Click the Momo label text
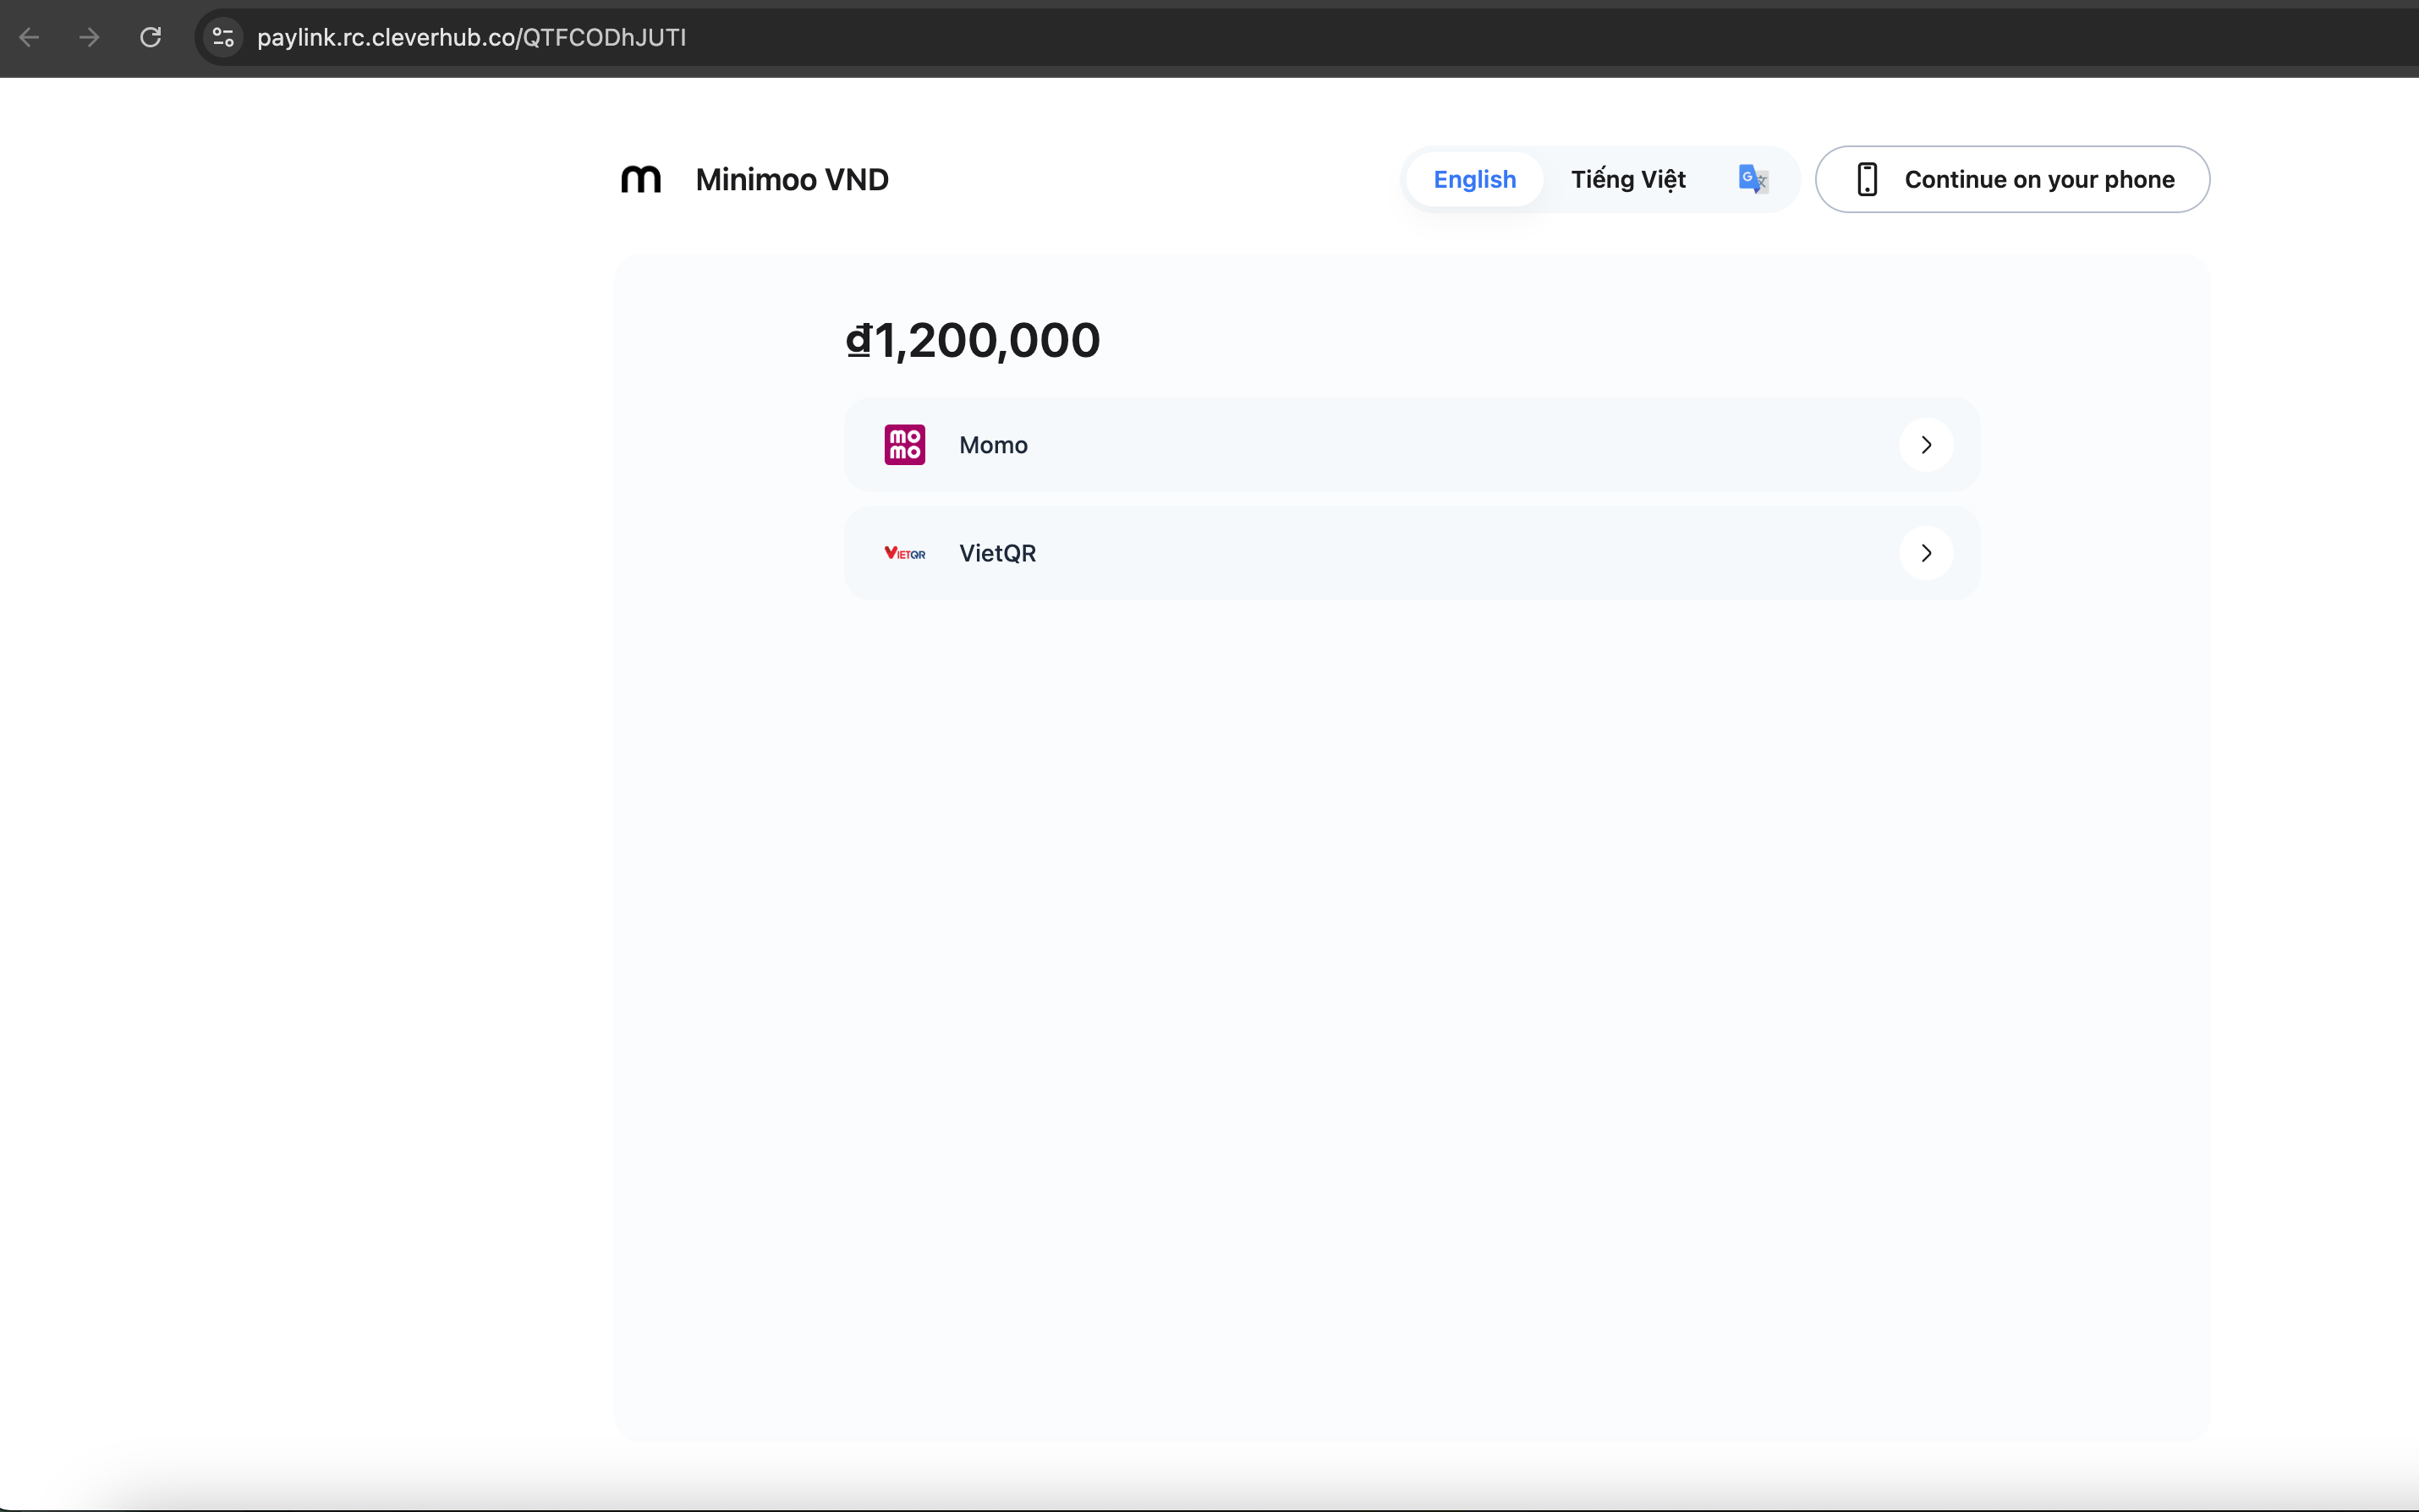The image size is (2419, 1512). 993,445
